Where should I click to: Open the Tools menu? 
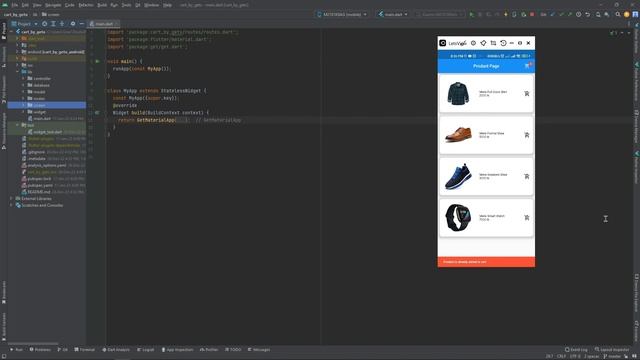pos(127,5)
